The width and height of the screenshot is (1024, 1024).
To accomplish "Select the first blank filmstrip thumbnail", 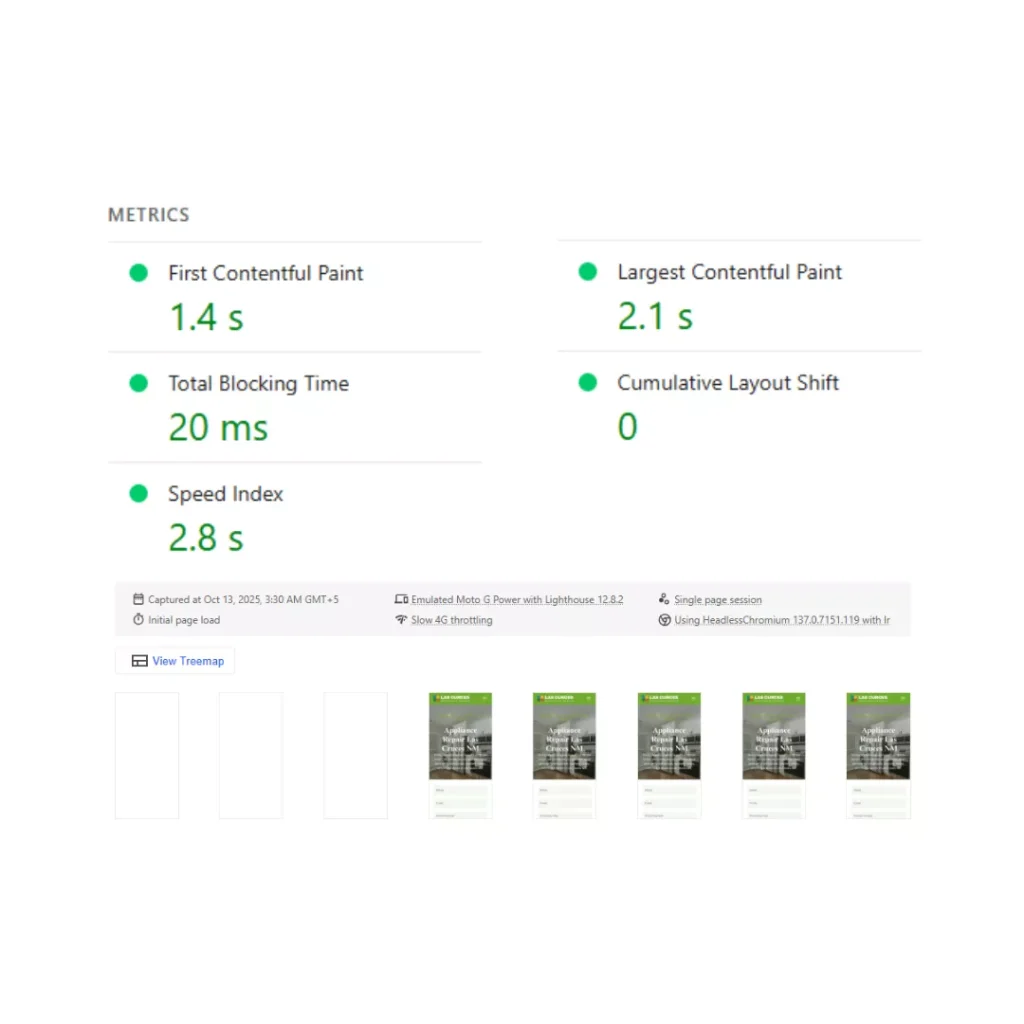I will click(147, 755).
